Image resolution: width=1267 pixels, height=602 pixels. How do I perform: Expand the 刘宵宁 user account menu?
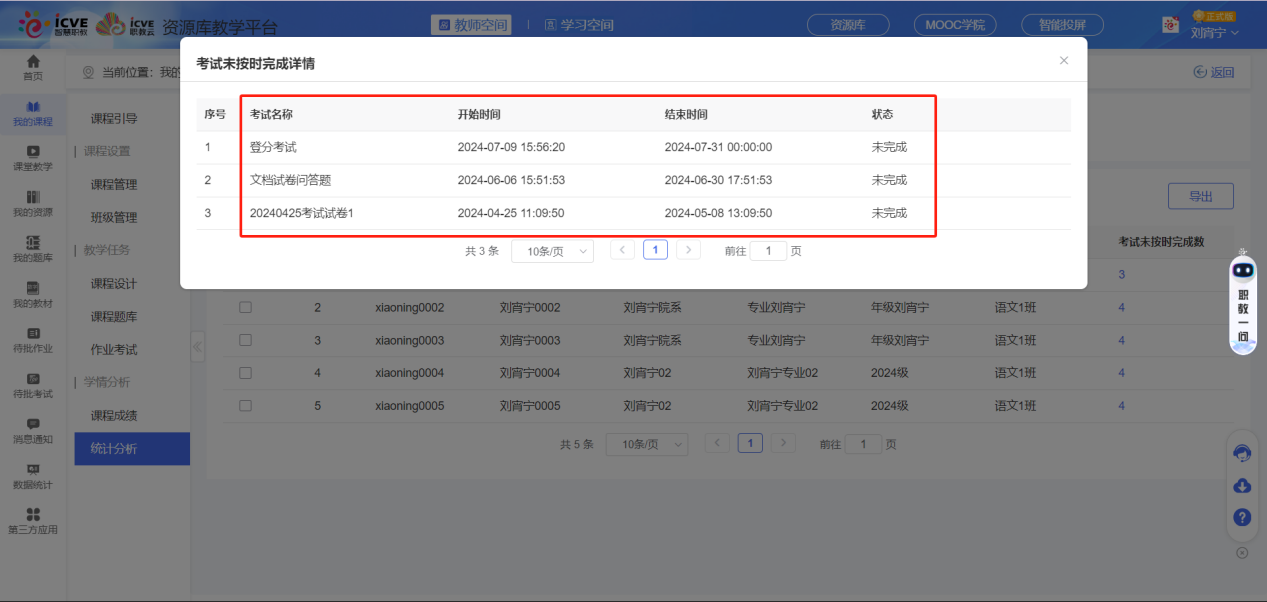point(1214,33)
